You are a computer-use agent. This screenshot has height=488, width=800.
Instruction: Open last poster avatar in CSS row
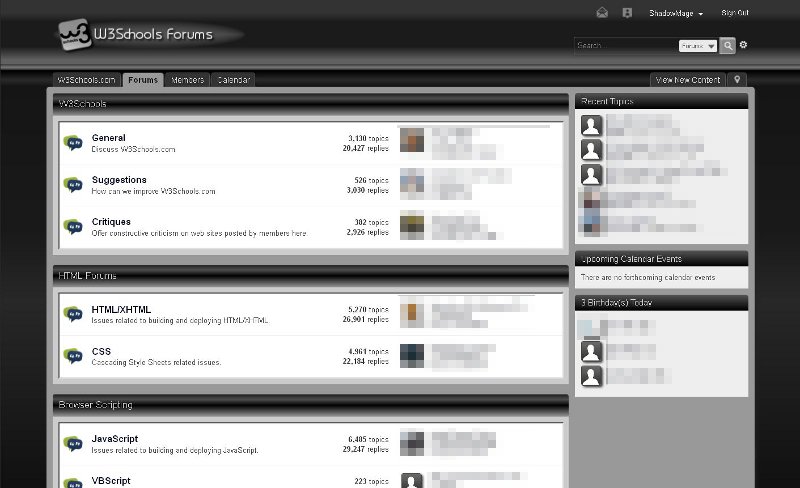pyautogui.click(x=412, y=355)
